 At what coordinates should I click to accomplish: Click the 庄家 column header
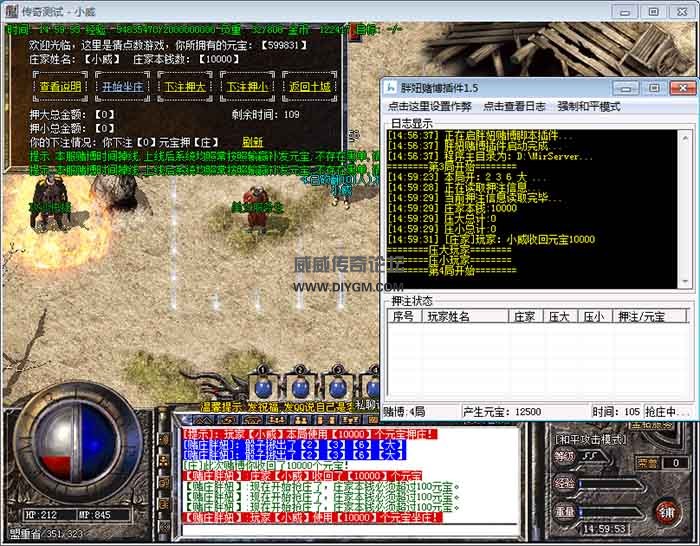click(x=525, y=317)
